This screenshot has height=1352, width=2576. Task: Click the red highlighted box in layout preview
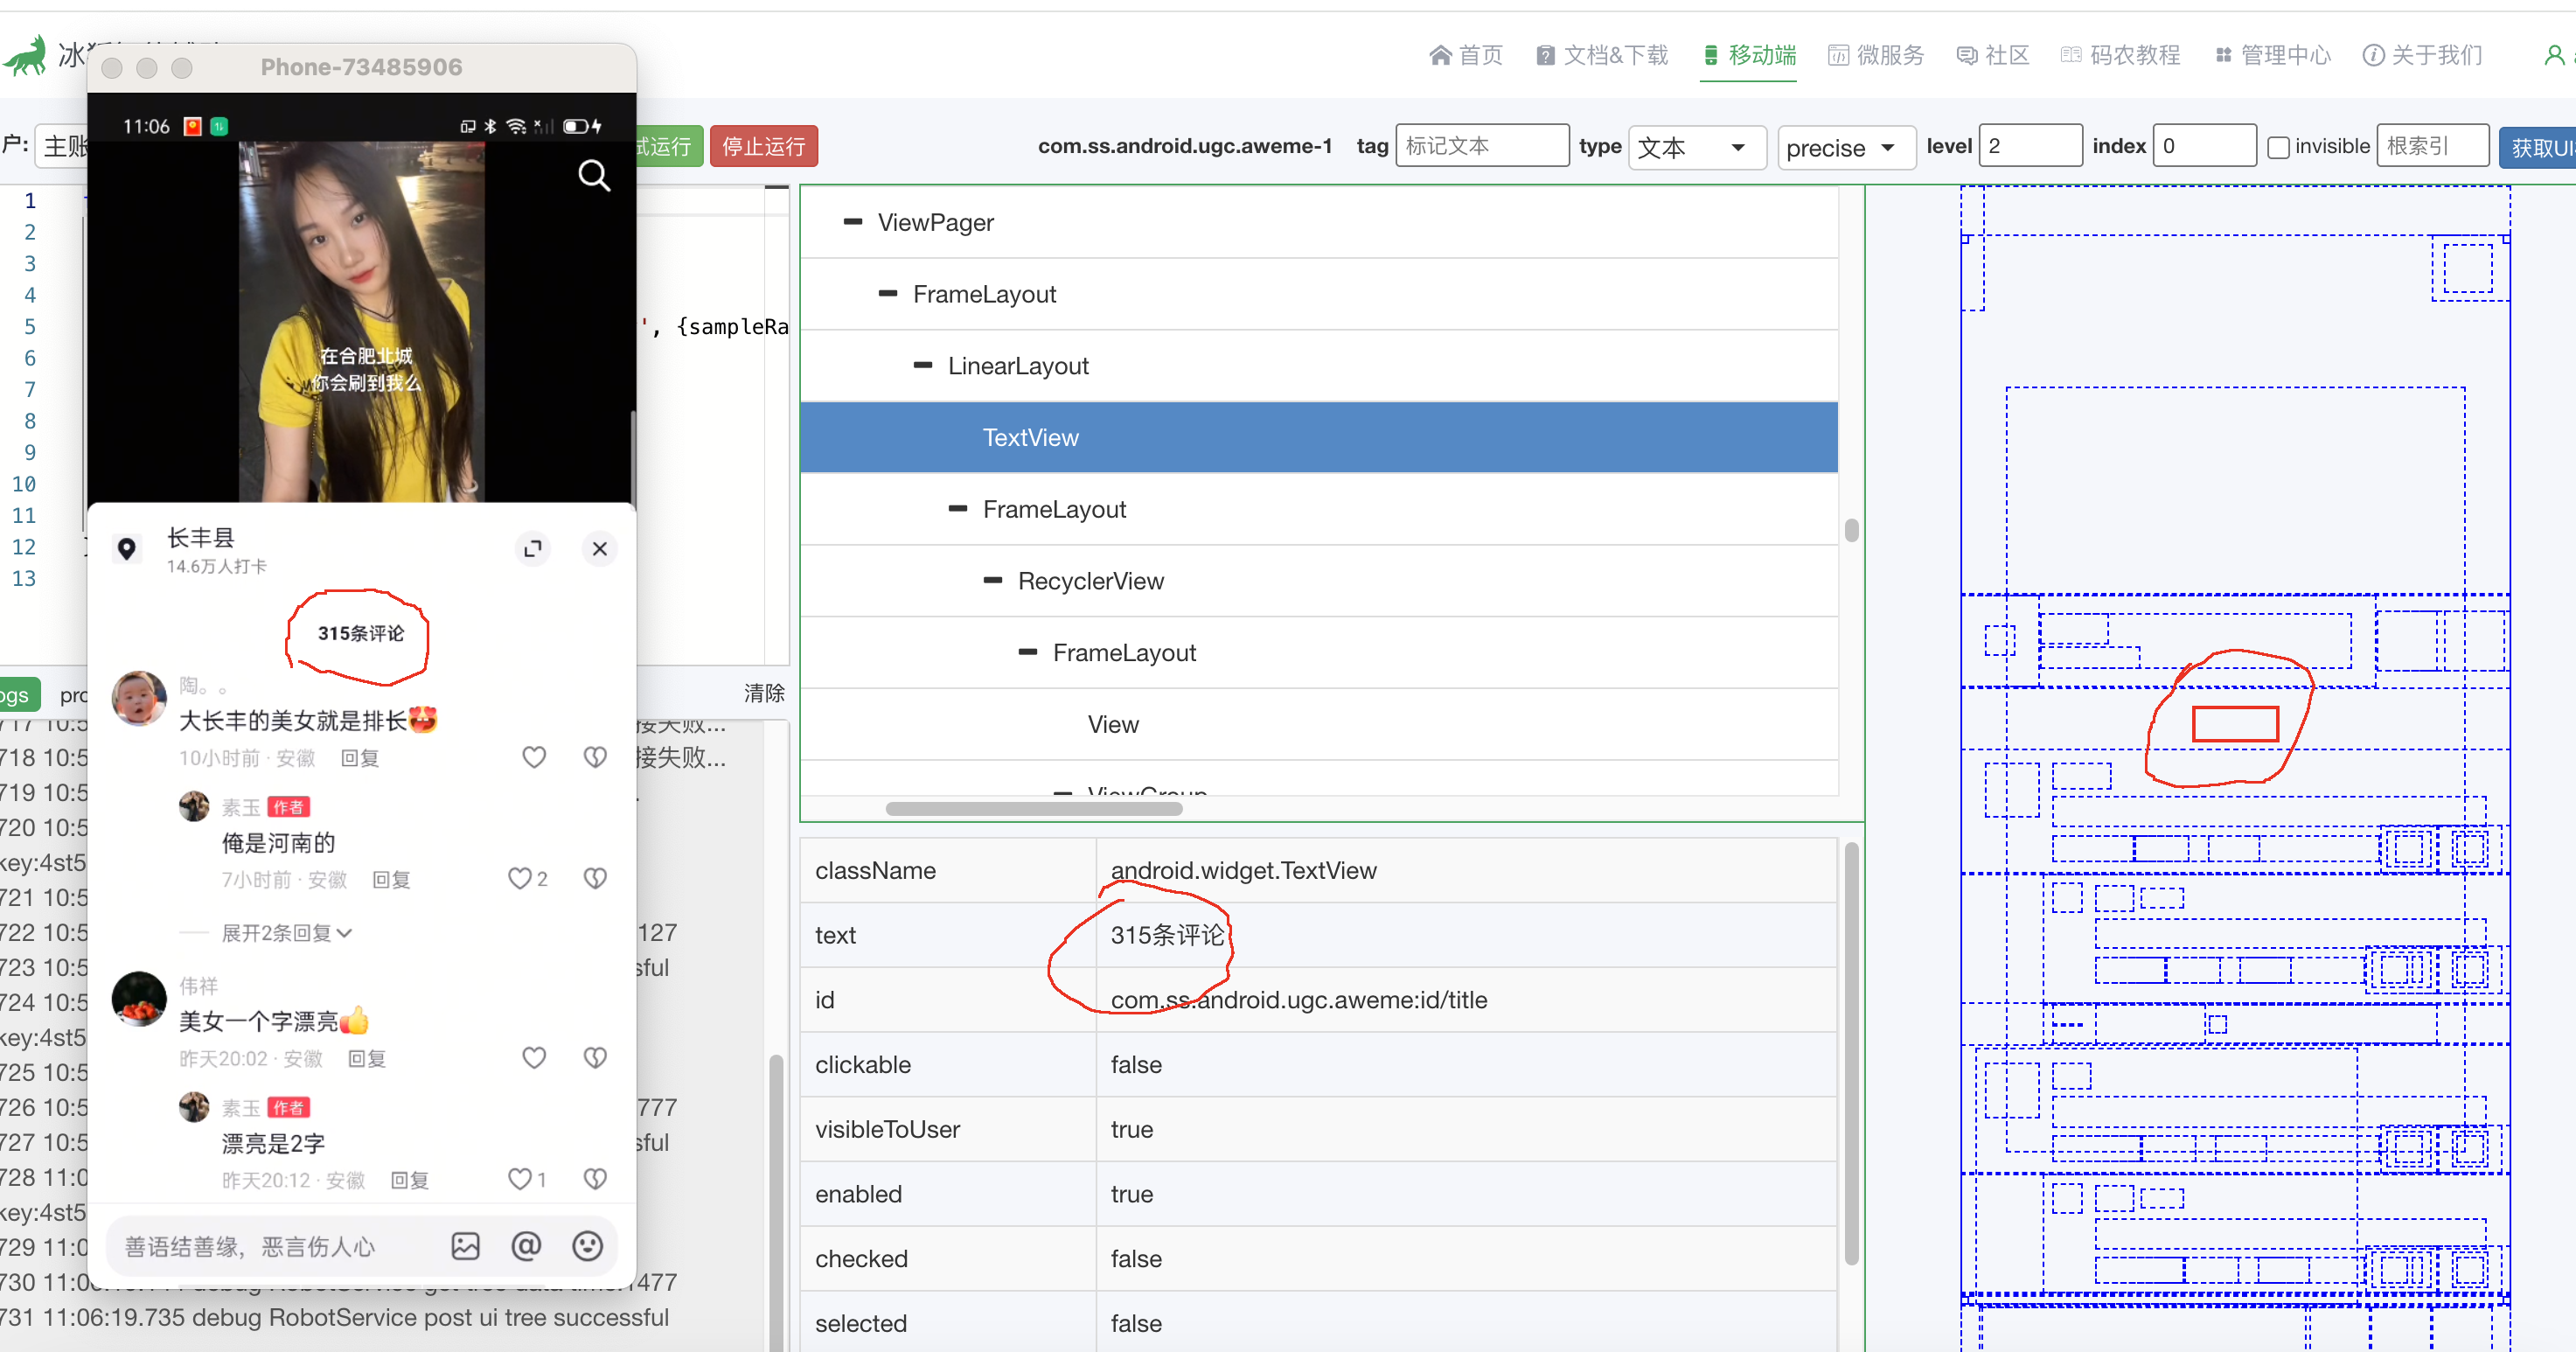pos(2235,724)
